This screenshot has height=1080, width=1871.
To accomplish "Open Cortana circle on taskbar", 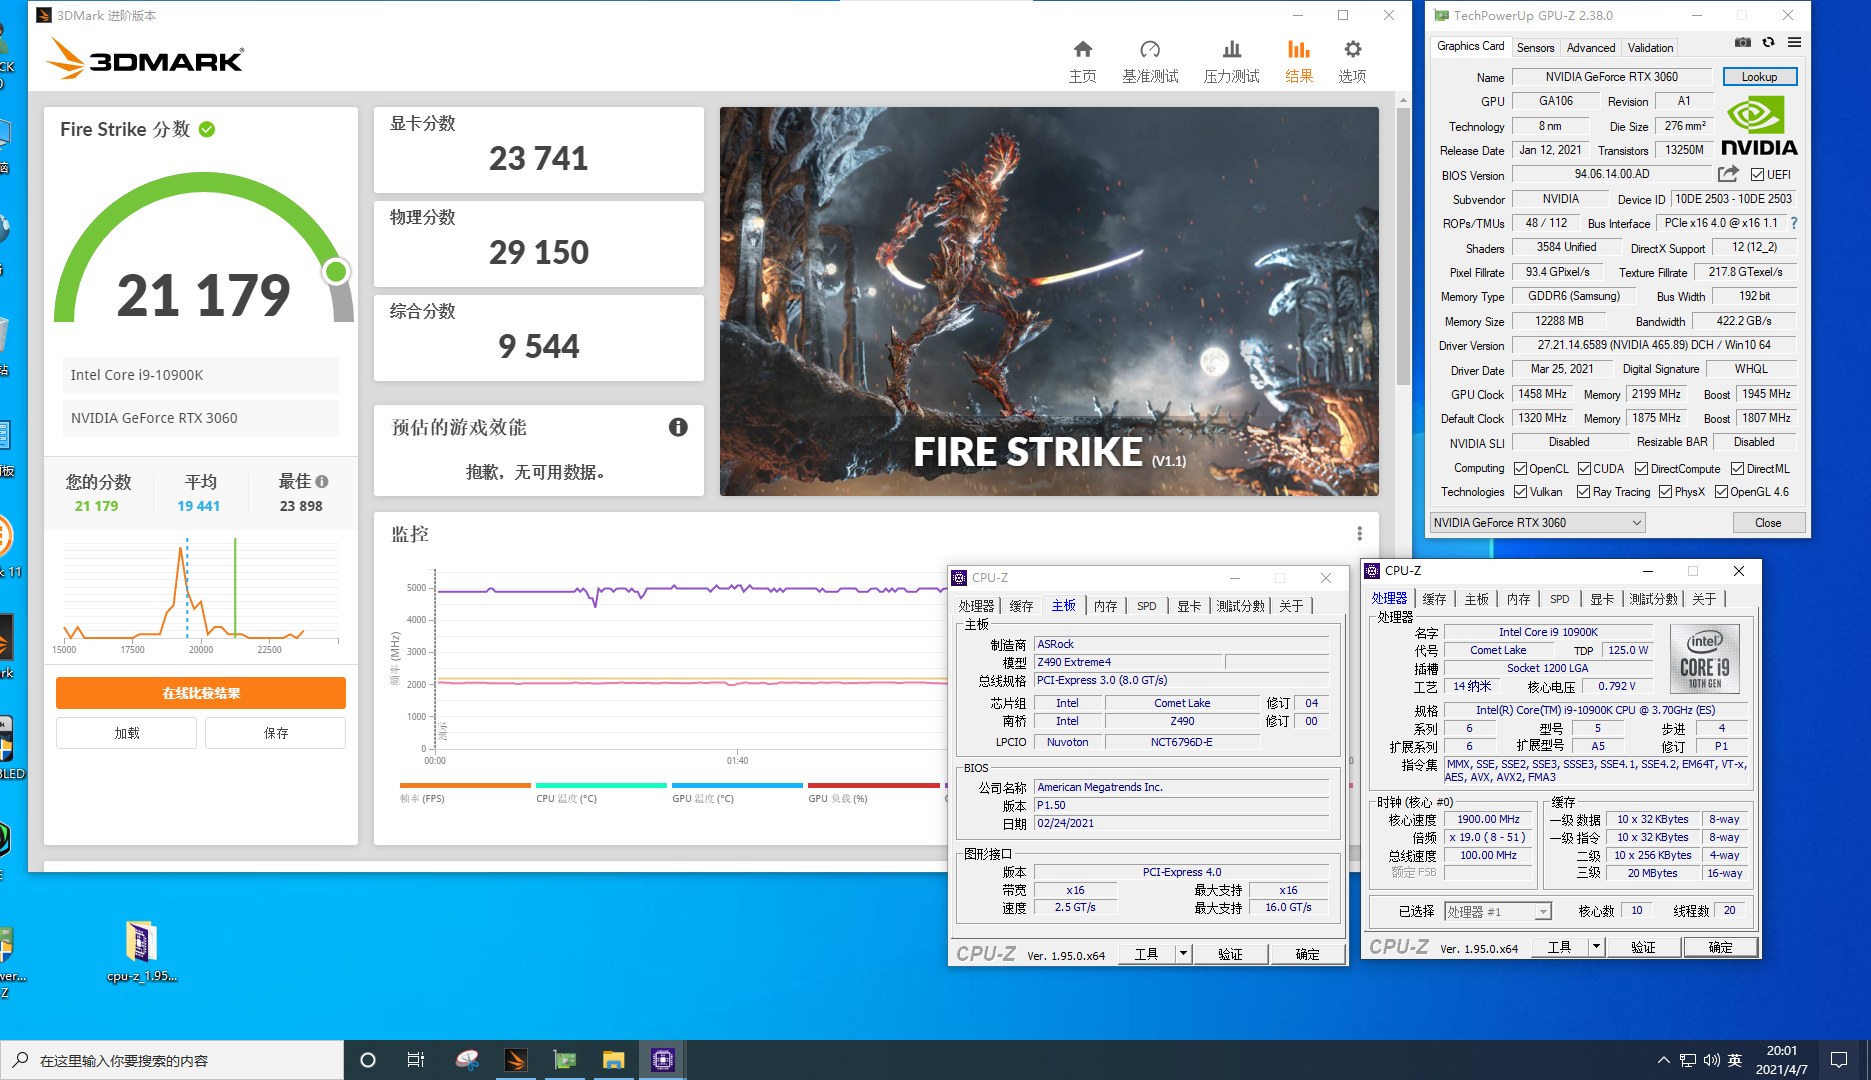I will click(367, 1060).
